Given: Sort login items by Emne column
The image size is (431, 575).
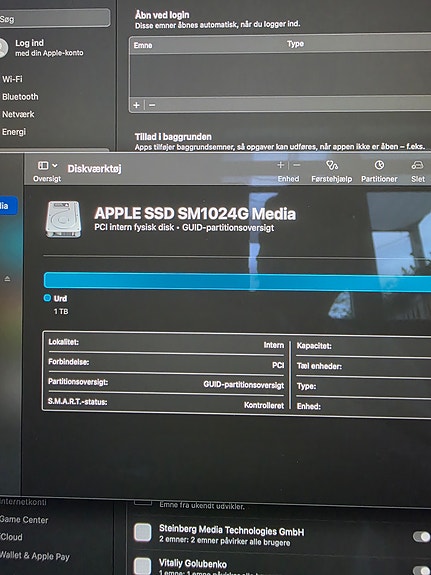Looking at the screenshot, I should [x=143, y=45].
